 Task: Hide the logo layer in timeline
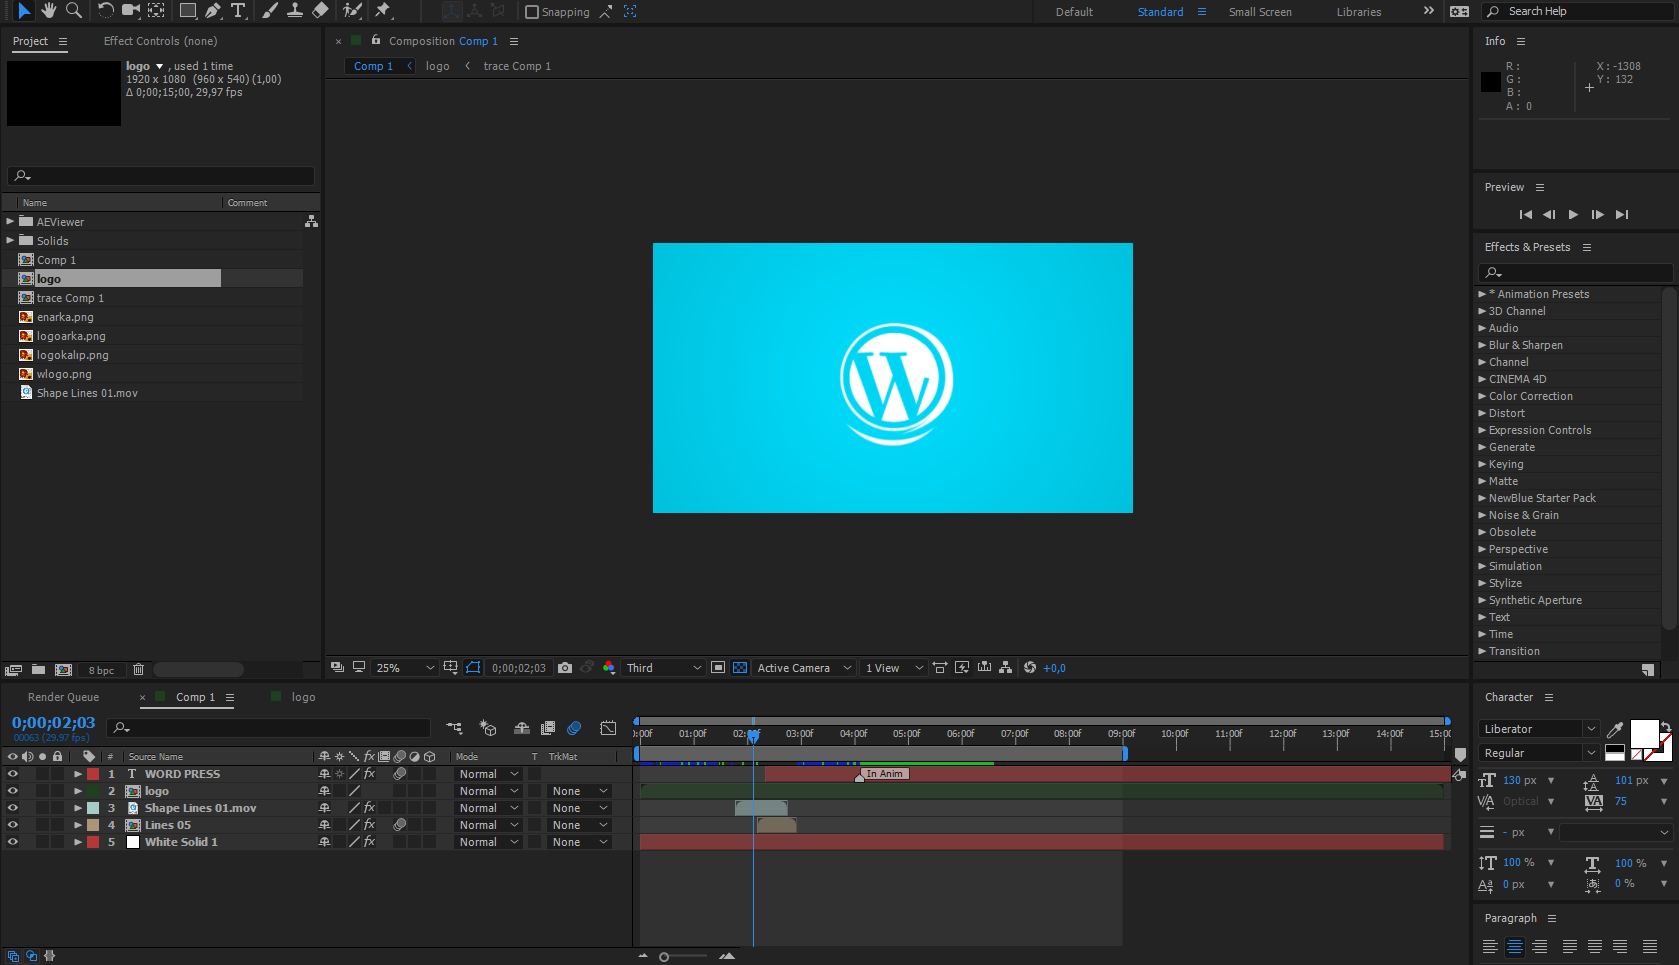pos(13,791)
